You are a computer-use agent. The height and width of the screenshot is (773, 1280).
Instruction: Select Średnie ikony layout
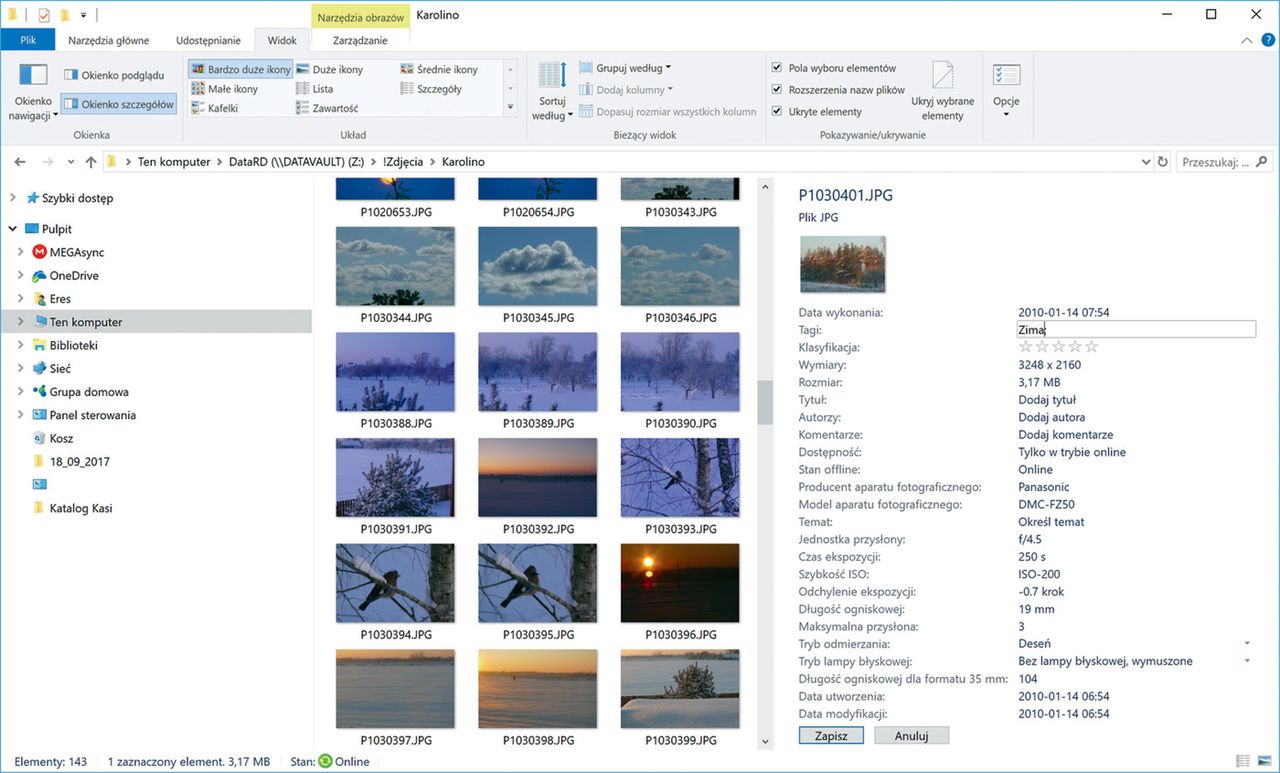[440, 70]
